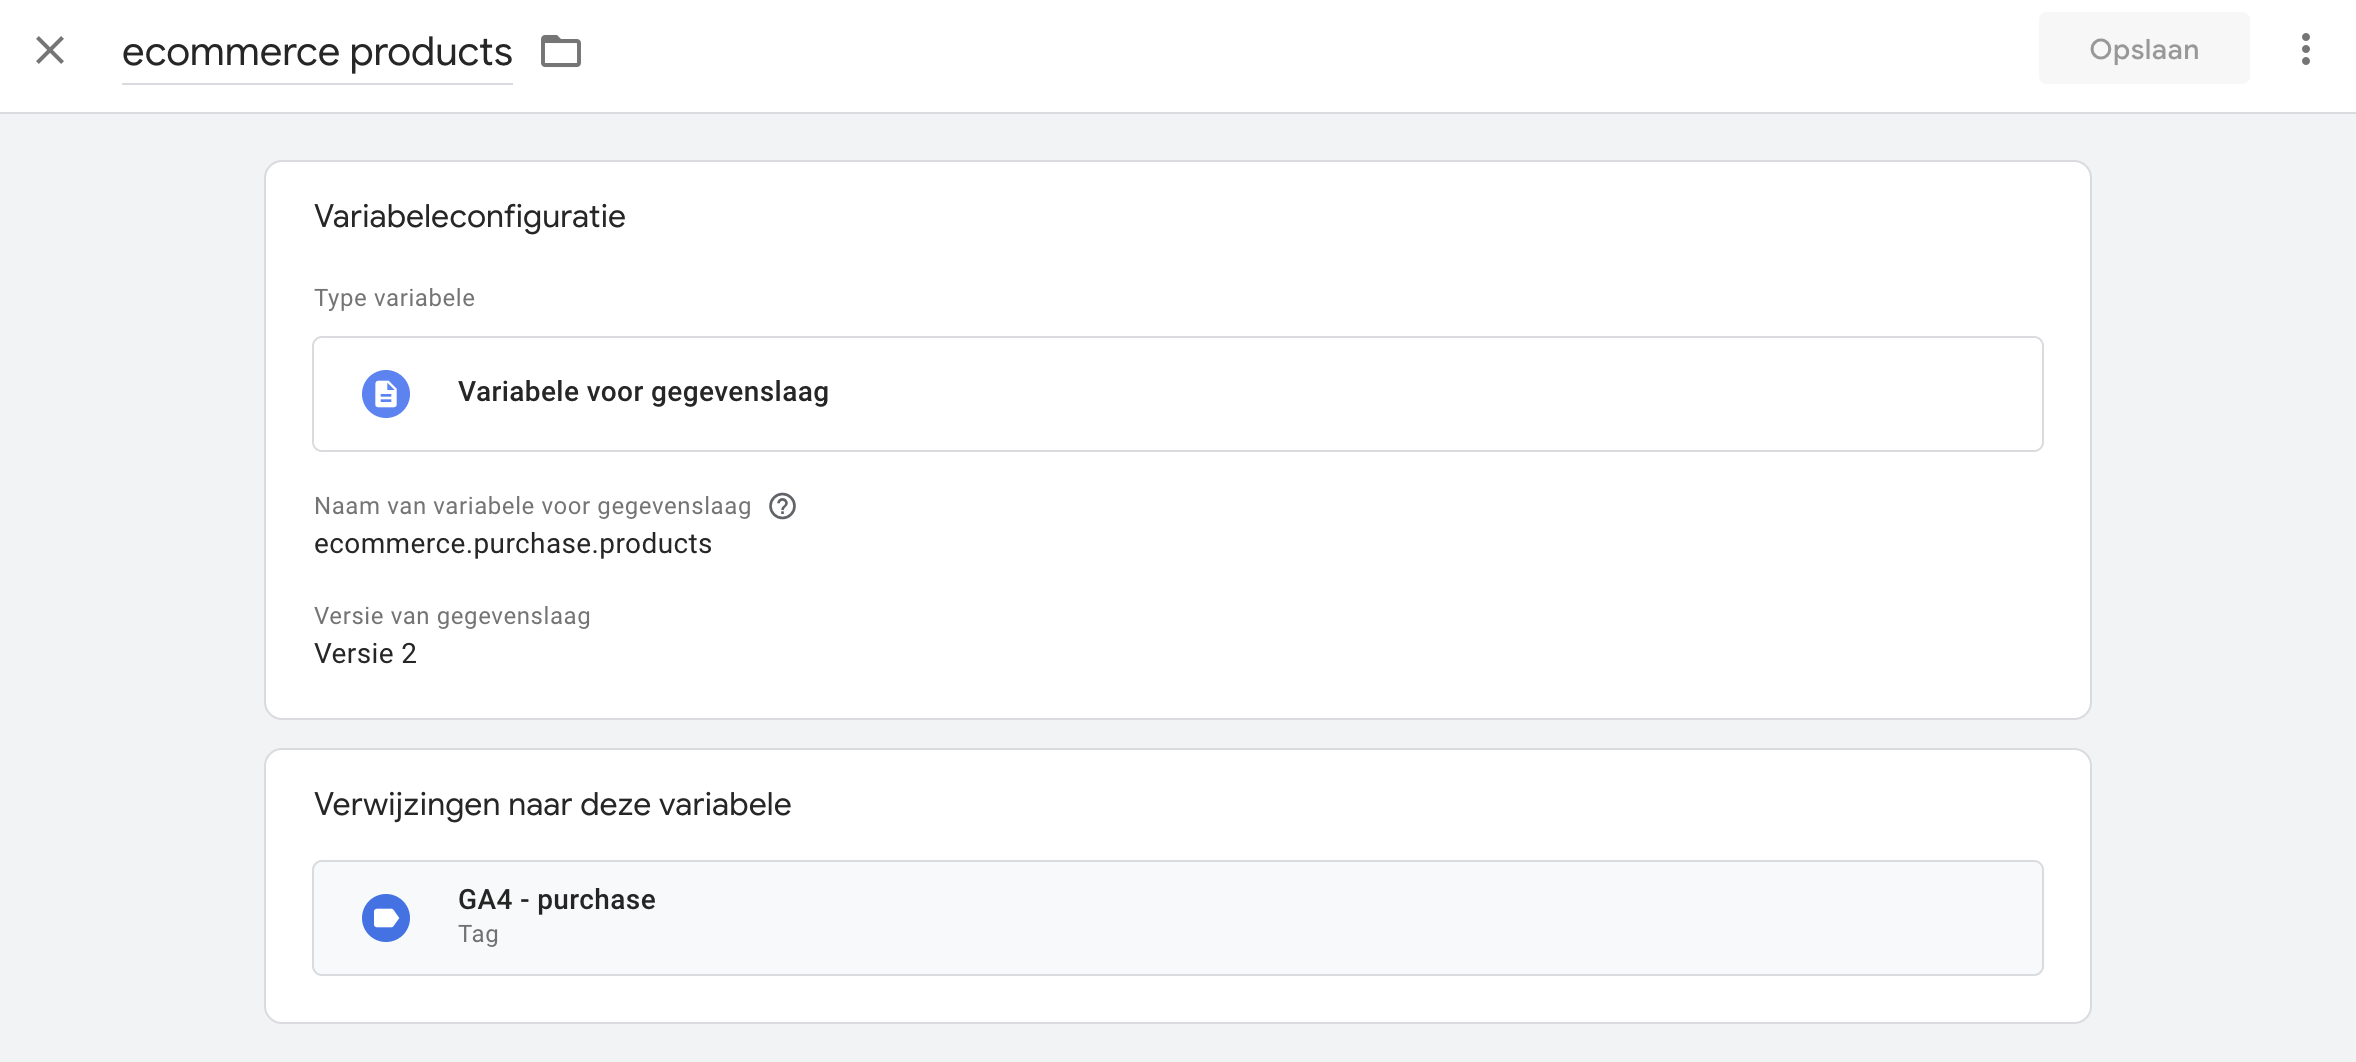This screenshot has height=1062, width=2356.
Task: Click the blue GA4 tag icon in references
Action: click(x=386, y=917)
